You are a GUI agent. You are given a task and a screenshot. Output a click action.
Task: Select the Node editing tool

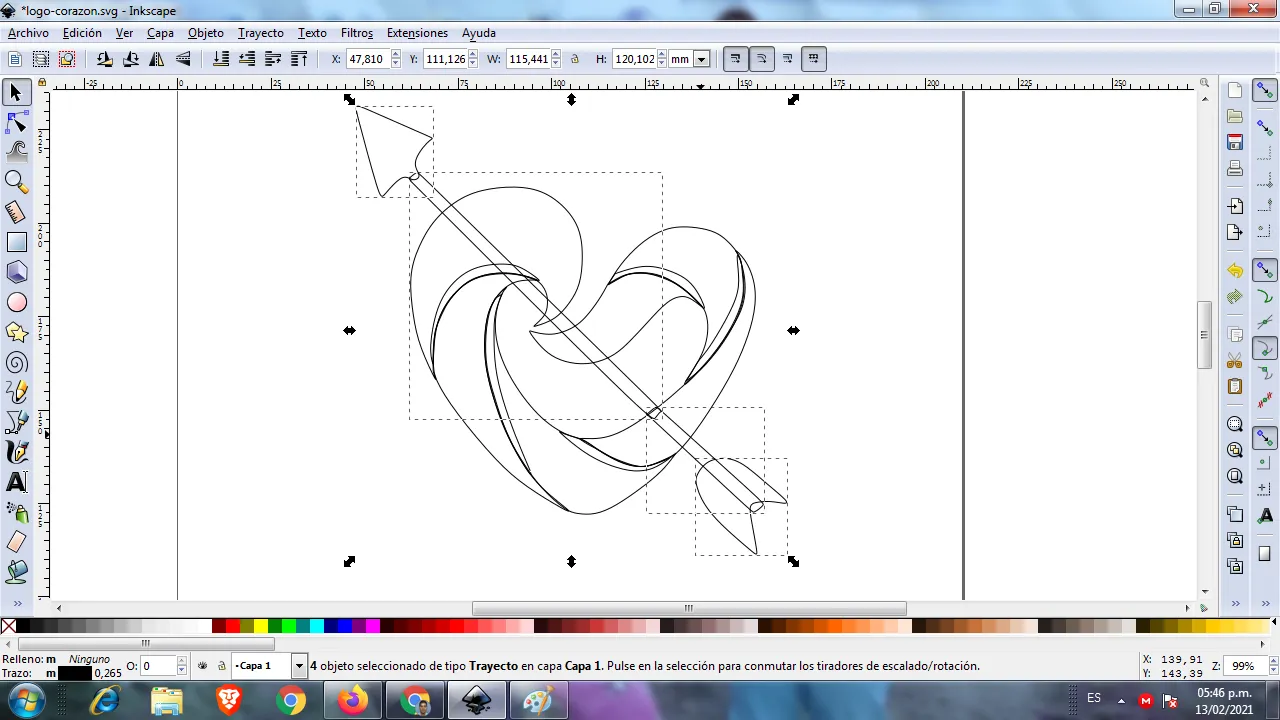click(16, 122)
